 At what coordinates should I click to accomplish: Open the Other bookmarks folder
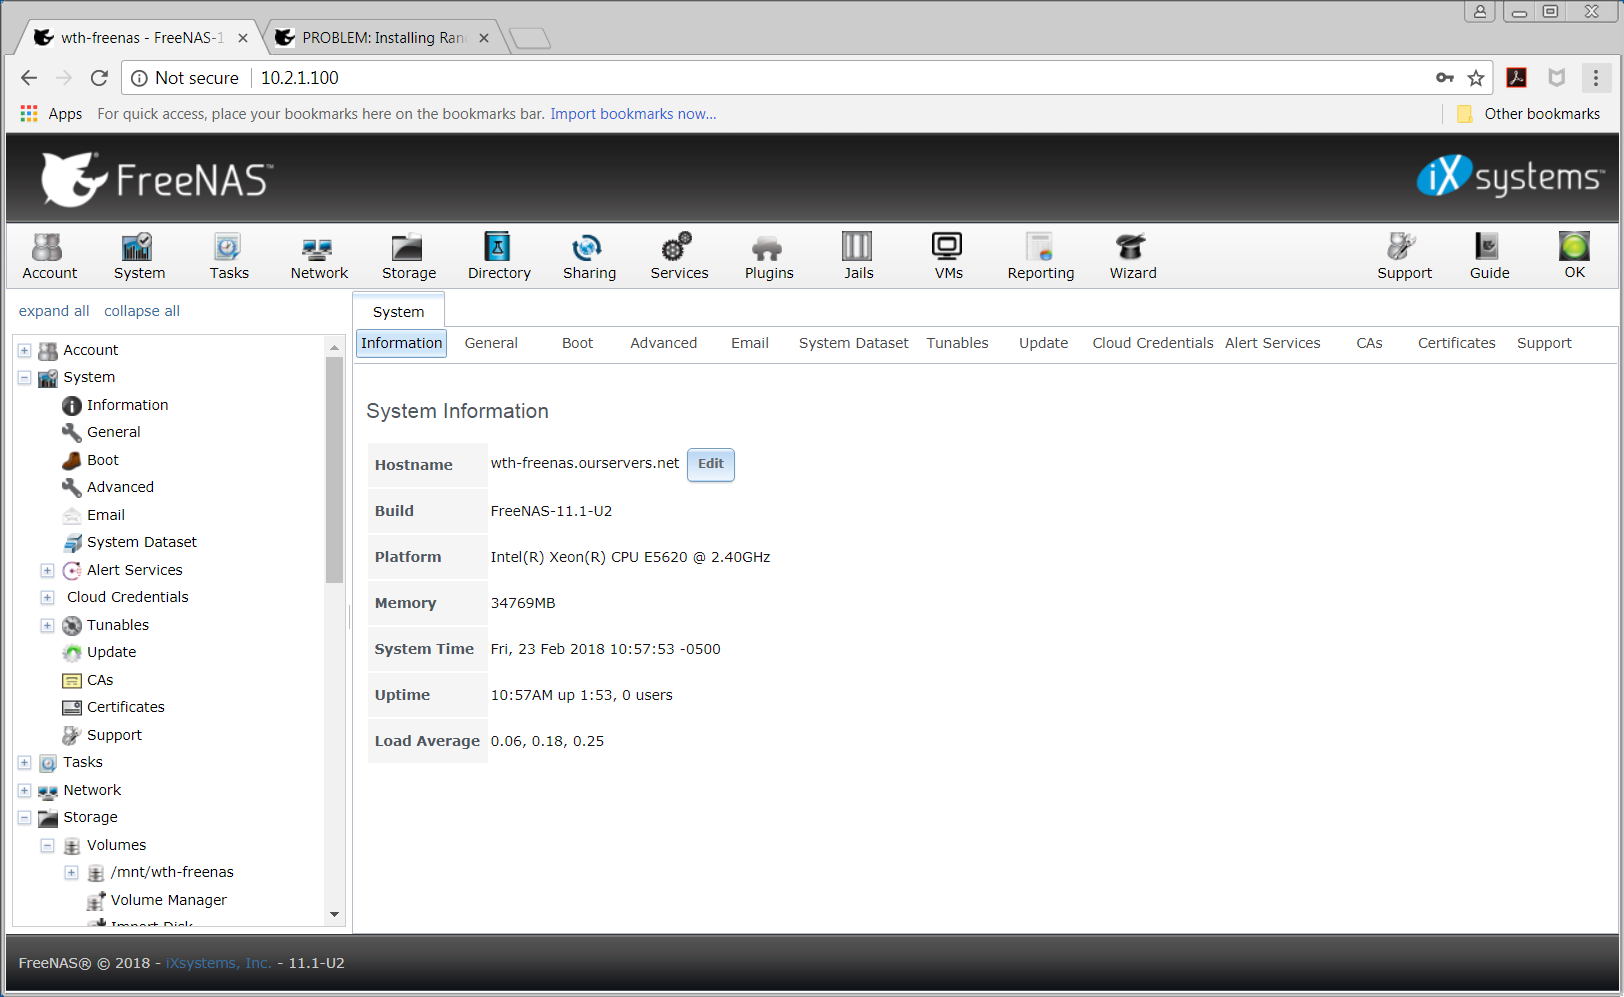click(1528, 114)
